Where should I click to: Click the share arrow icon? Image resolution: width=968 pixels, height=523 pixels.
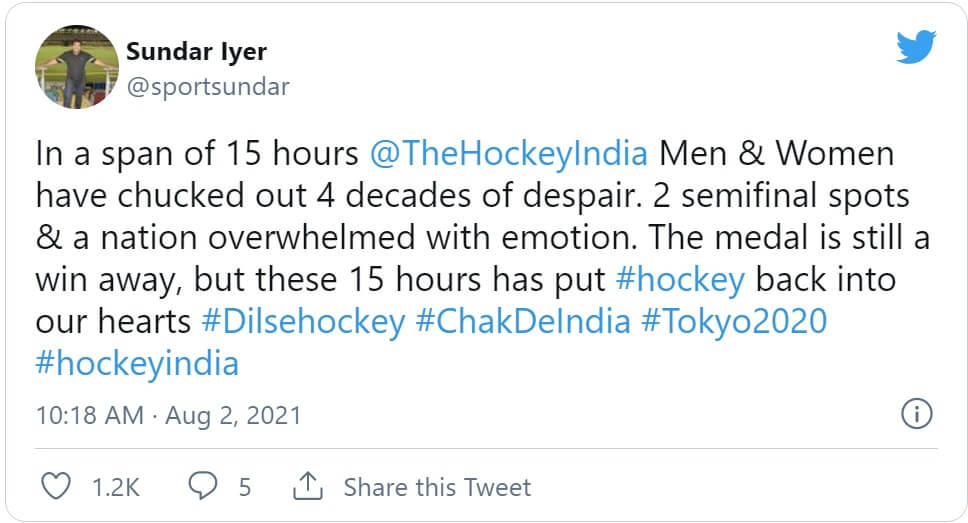pyautogui.click(x=307, y=487)
